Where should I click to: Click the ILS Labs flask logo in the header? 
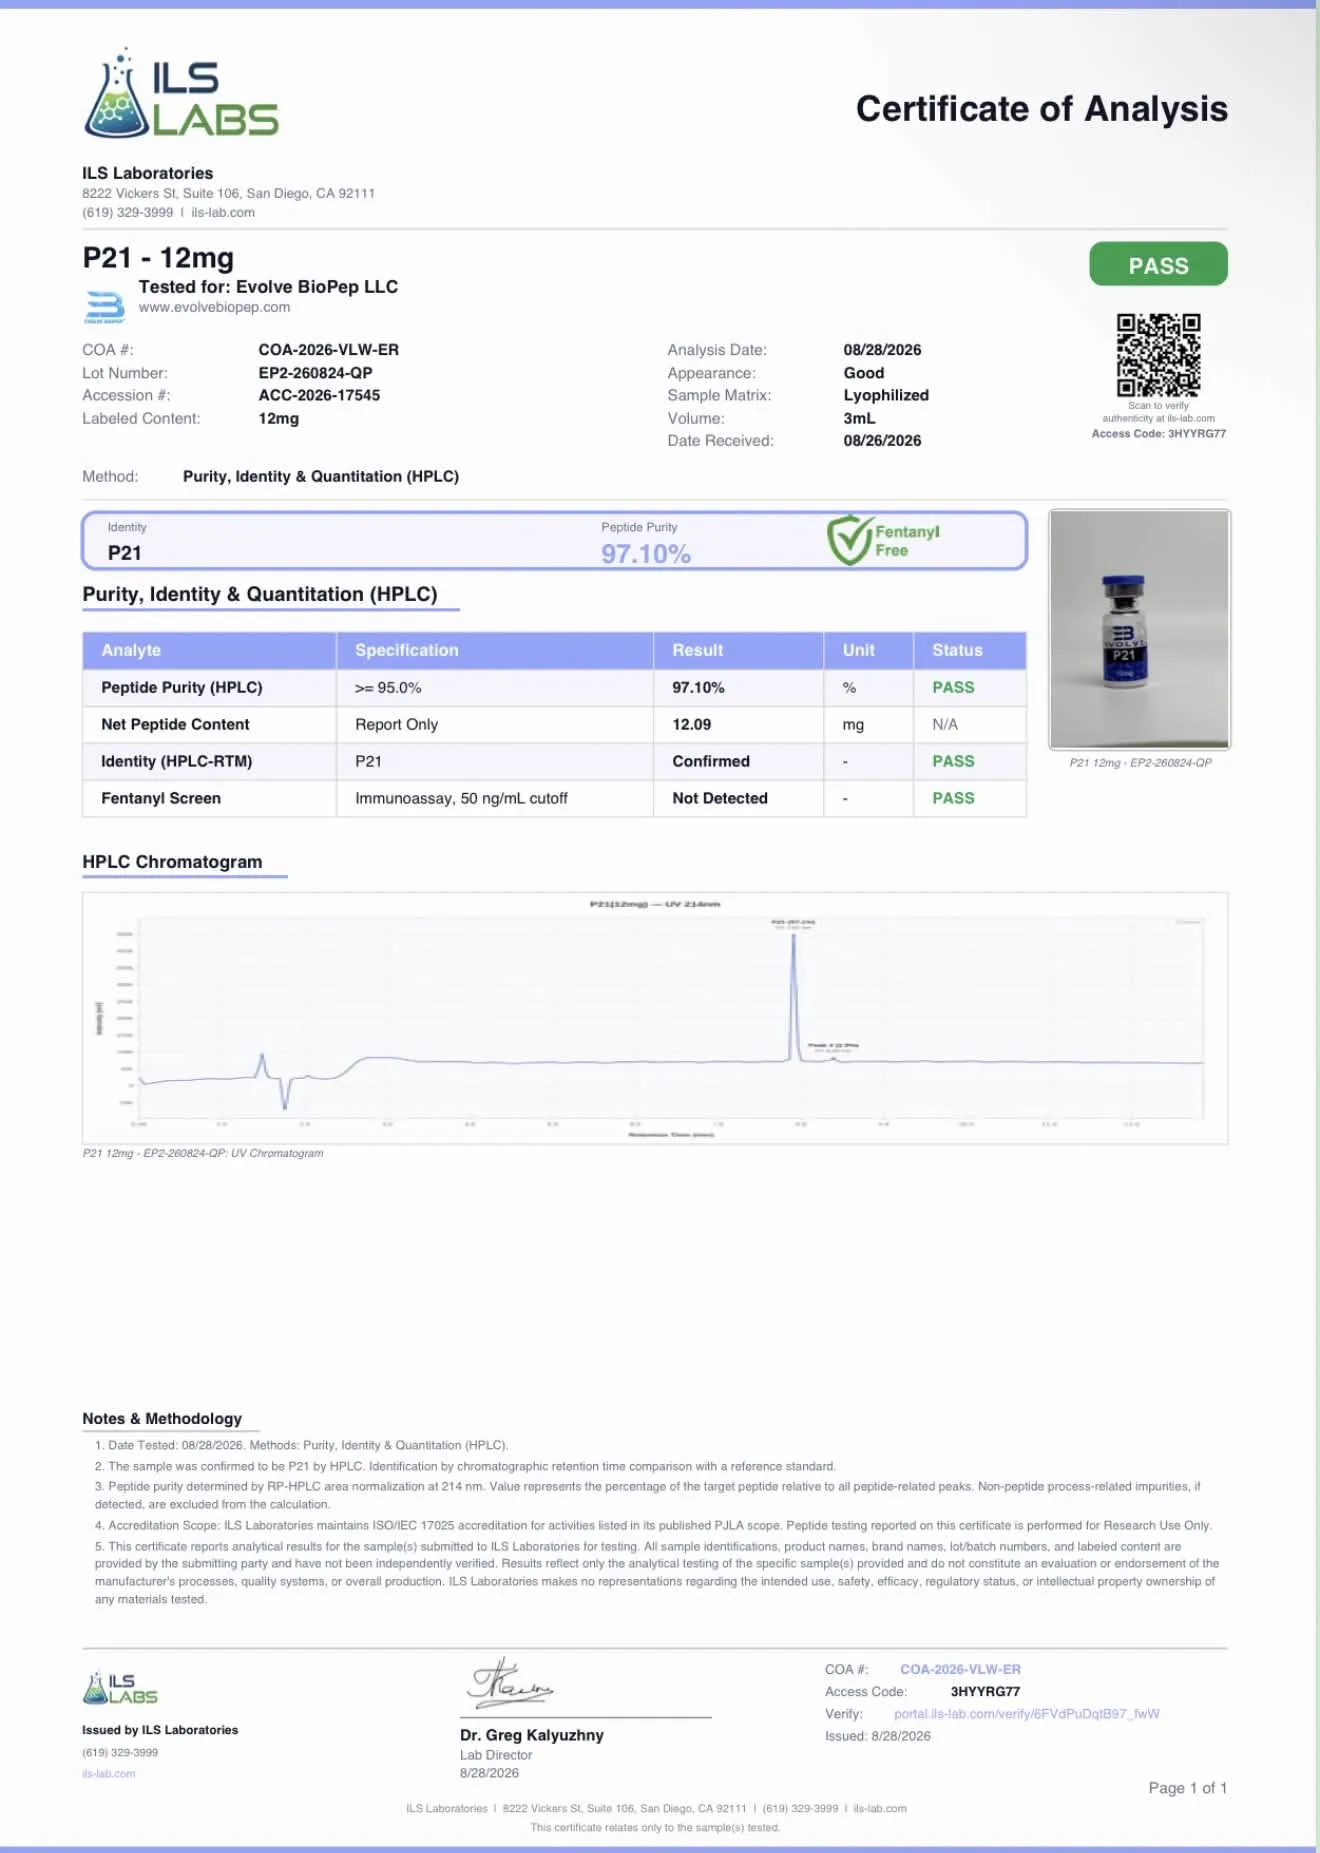click(x=181, y=93)
